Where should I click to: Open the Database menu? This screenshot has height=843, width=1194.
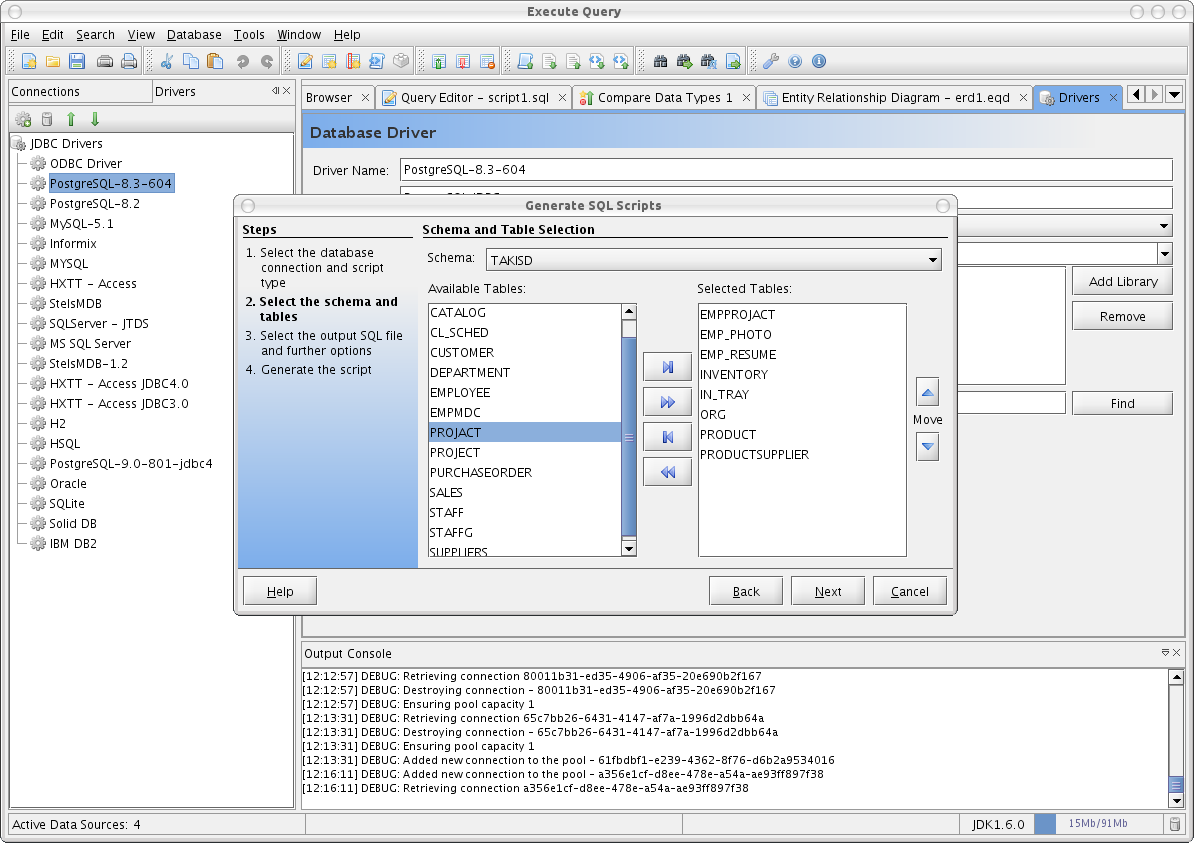pos(193,34)
